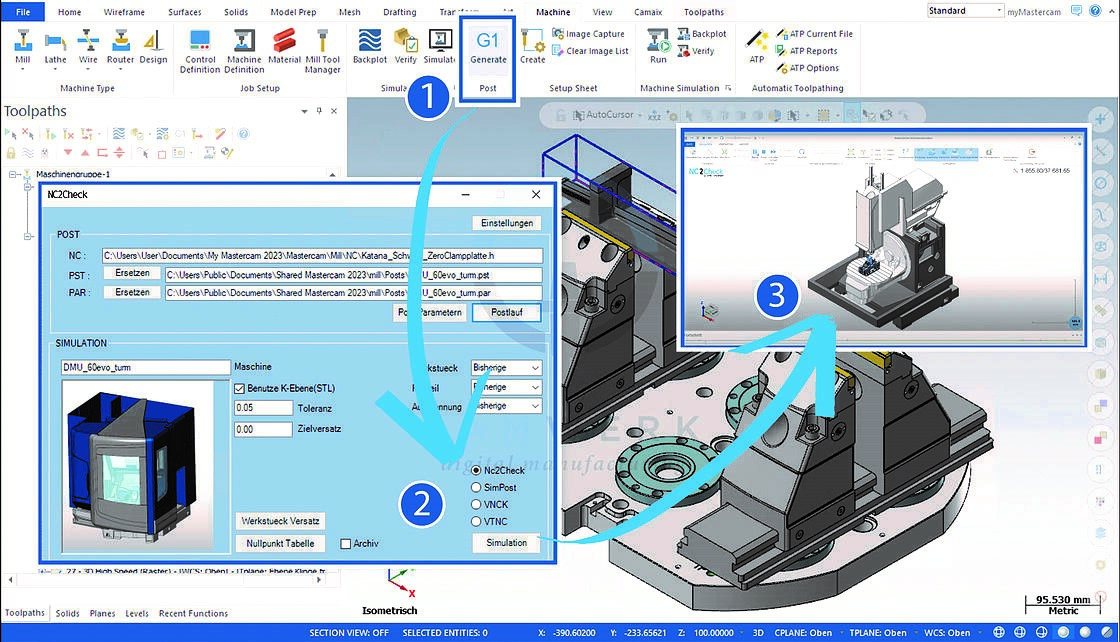1120x642 pixels.
Task: Toggle the Benutze K-Ebene(STL) checkbox
Action: coord(238,388)
